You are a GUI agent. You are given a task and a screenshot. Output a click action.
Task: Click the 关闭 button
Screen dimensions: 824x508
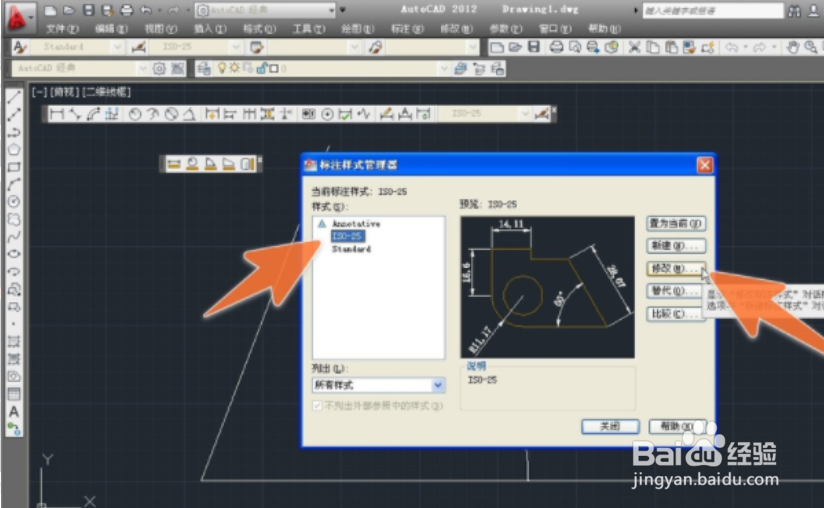pos(610,426)
